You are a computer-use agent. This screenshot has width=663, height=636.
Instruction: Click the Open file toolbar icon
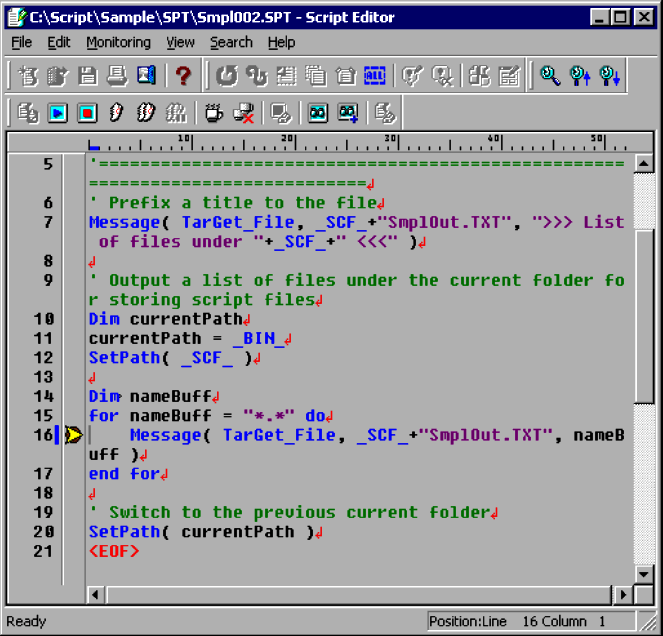coord(58,76)
